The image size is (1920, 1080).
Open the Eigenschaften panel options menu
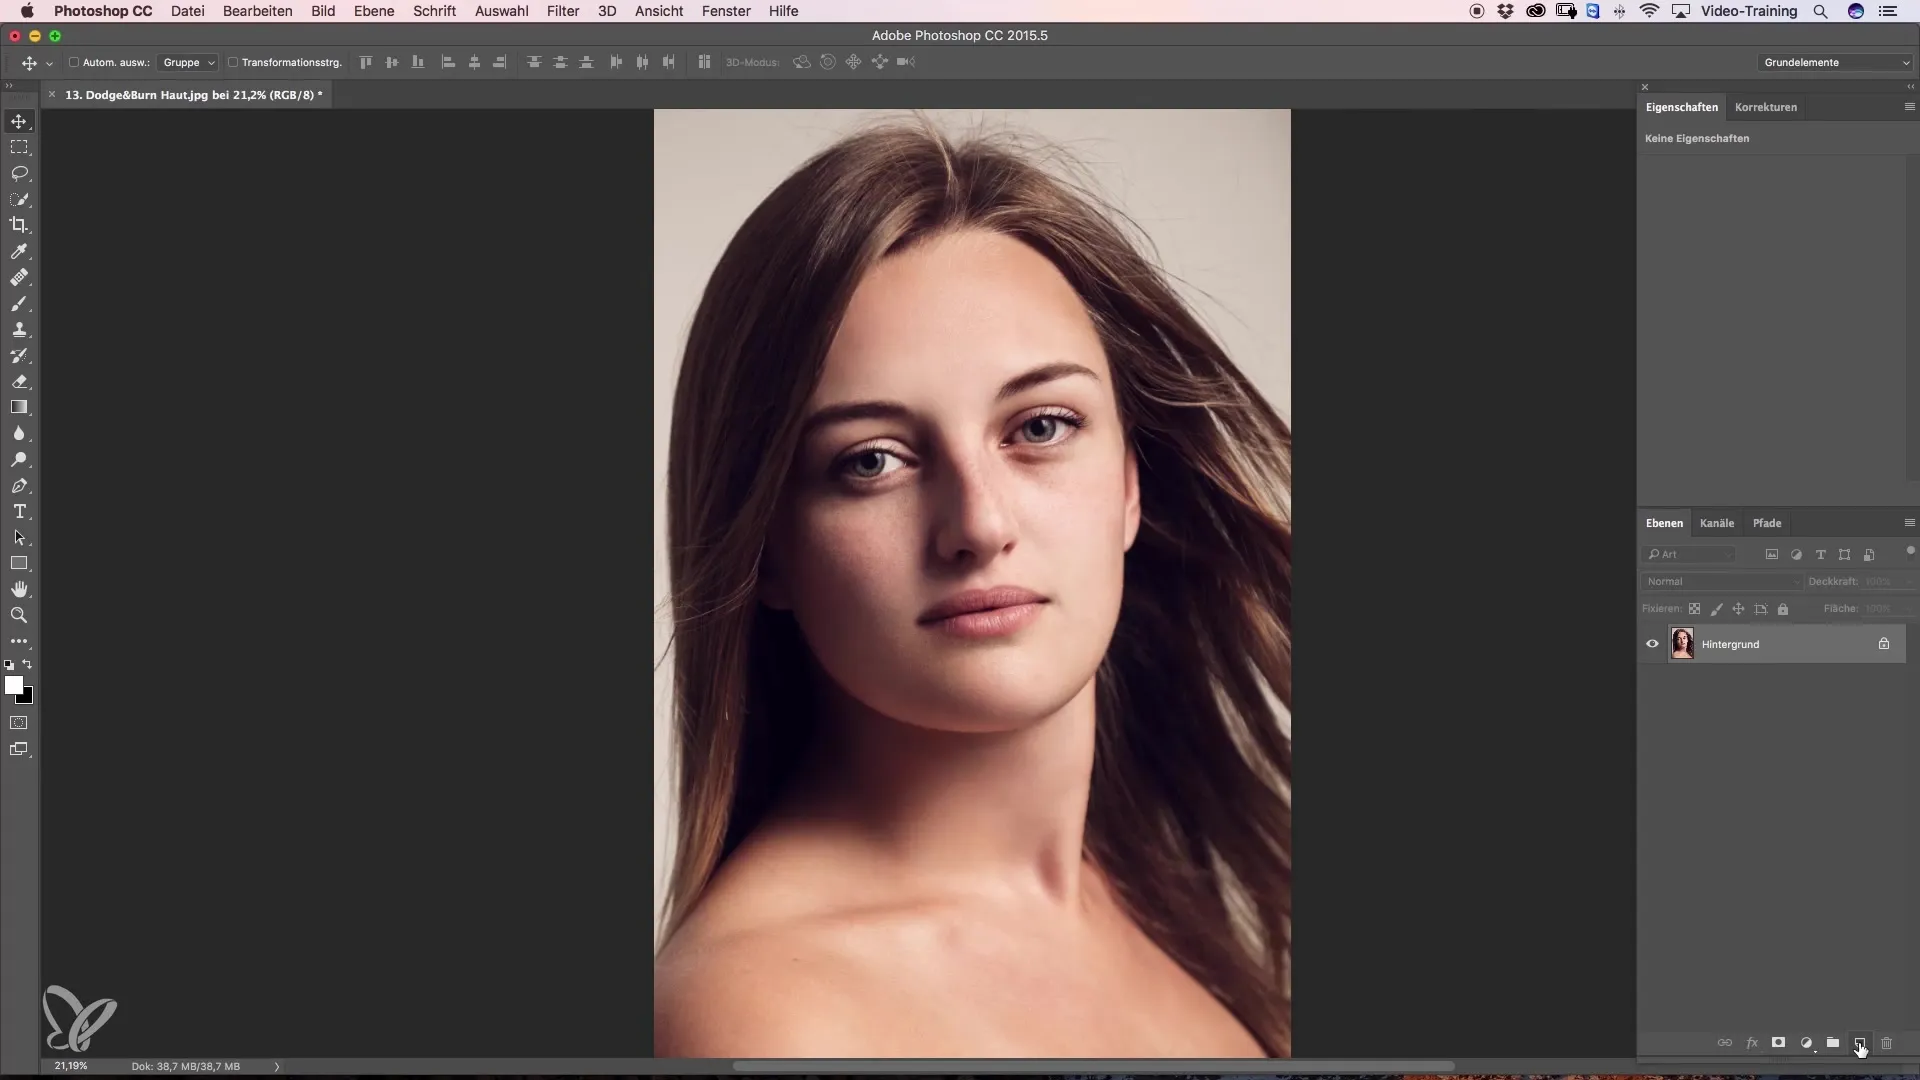point(1909,107)
